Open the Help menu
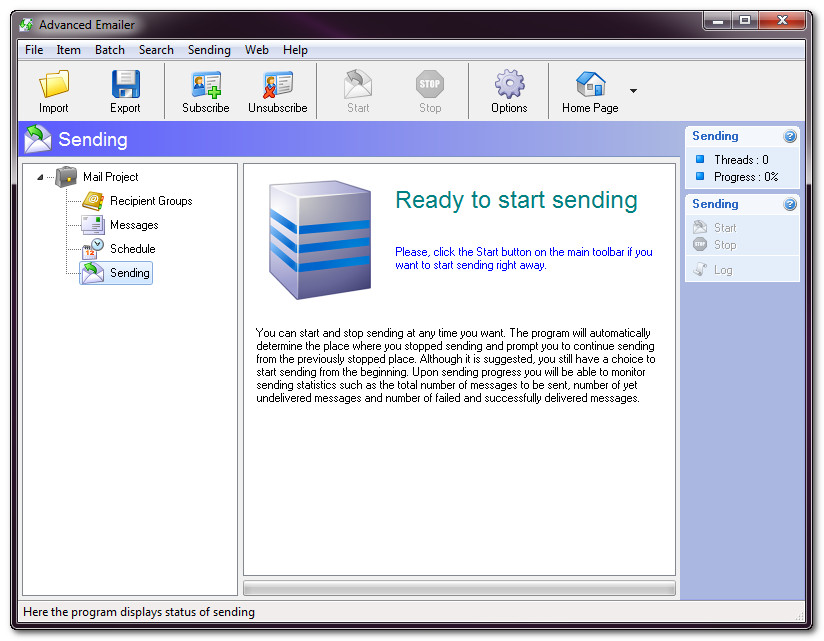The height and width of the screenshot is (641, 824). pyautogui.click(x=295, y=50)
